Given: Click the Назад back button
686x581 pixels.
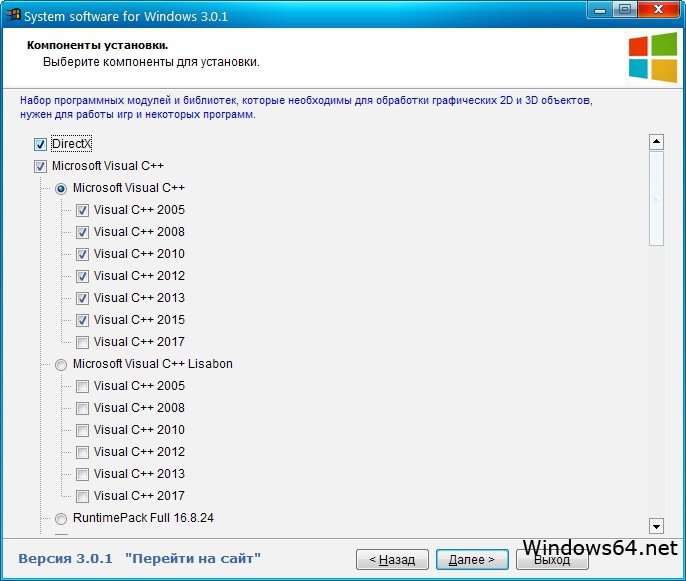Looking at the screenshot, I should pos(392,560).
